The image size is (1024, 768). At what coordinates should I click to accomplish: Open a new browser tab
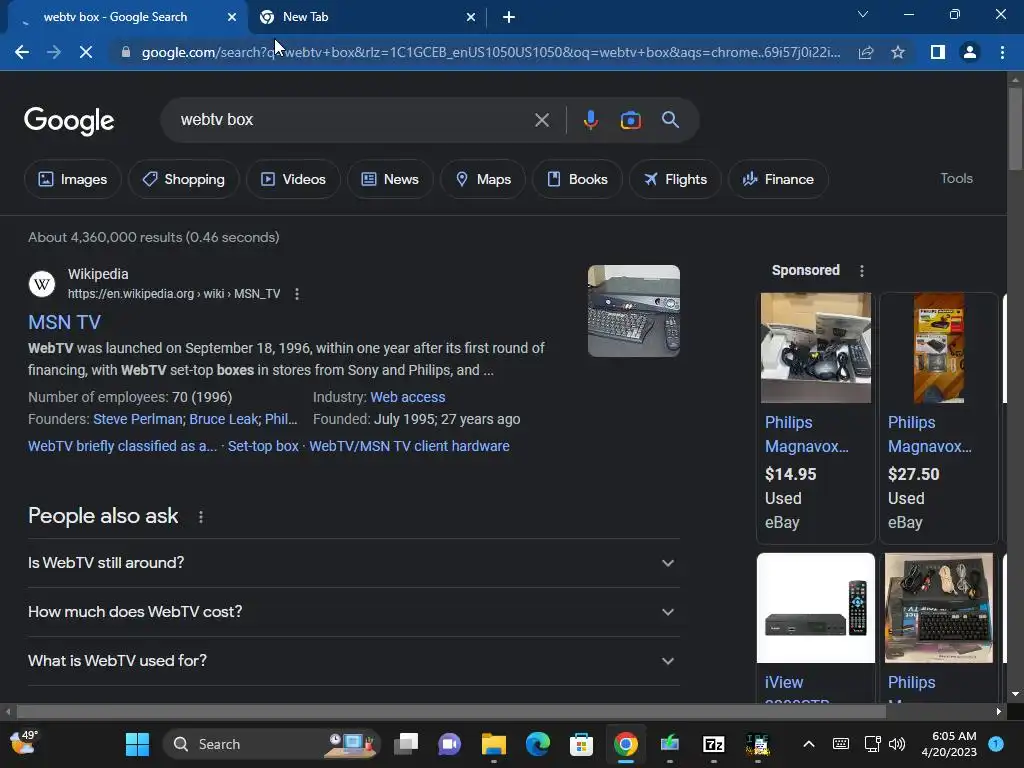(x=509, y=18)
